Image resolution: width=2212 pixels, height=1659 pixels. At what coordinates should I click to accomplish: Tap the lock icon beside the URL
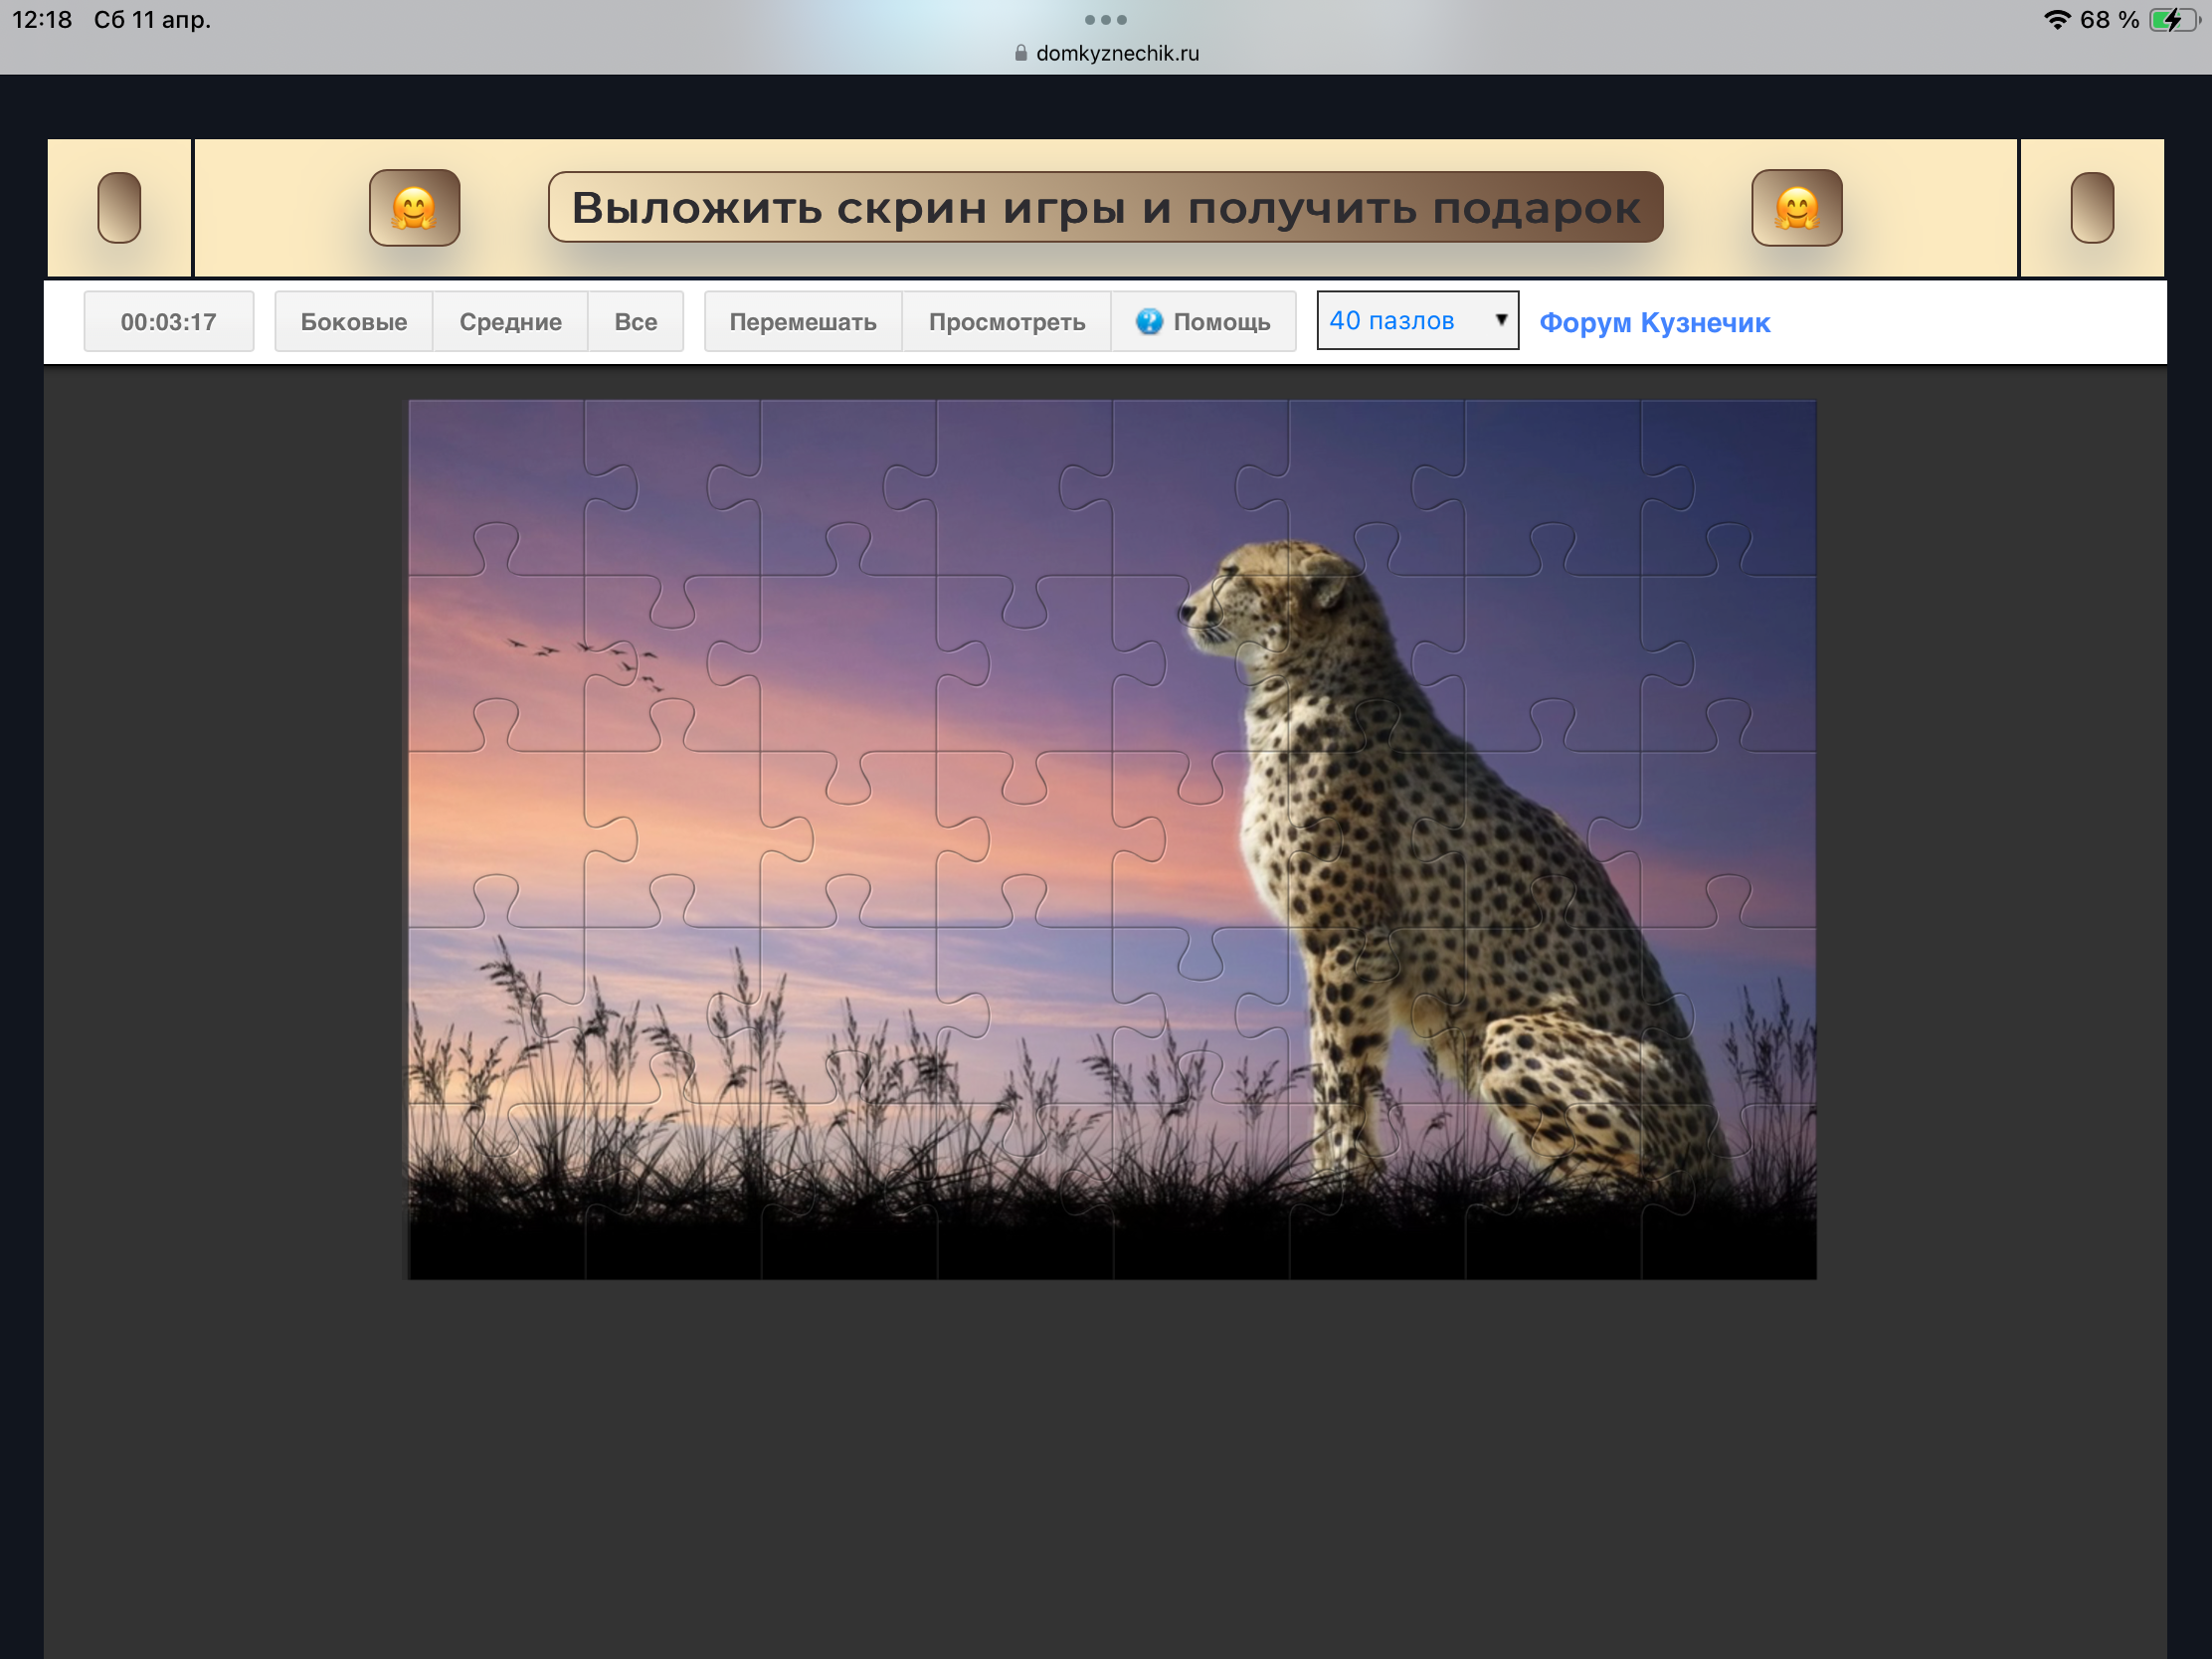(1020, 53)
